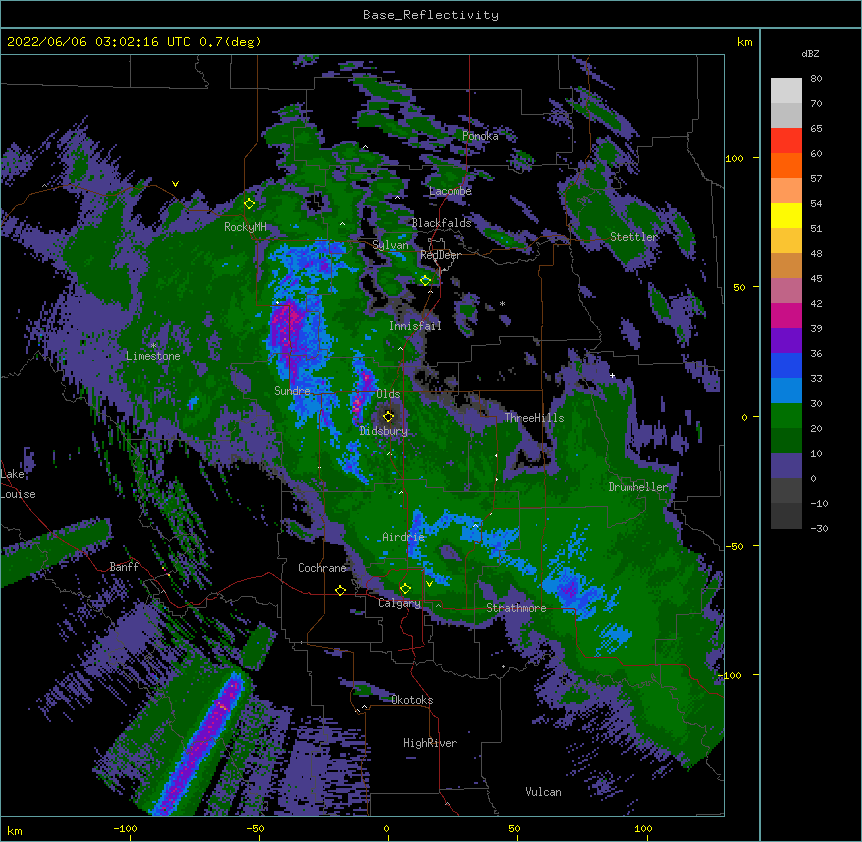The height and width of the screenshot is (842, 862).
Task: Select the Blackfalds label
Action: pyautogui.click(x=441, y=223)
